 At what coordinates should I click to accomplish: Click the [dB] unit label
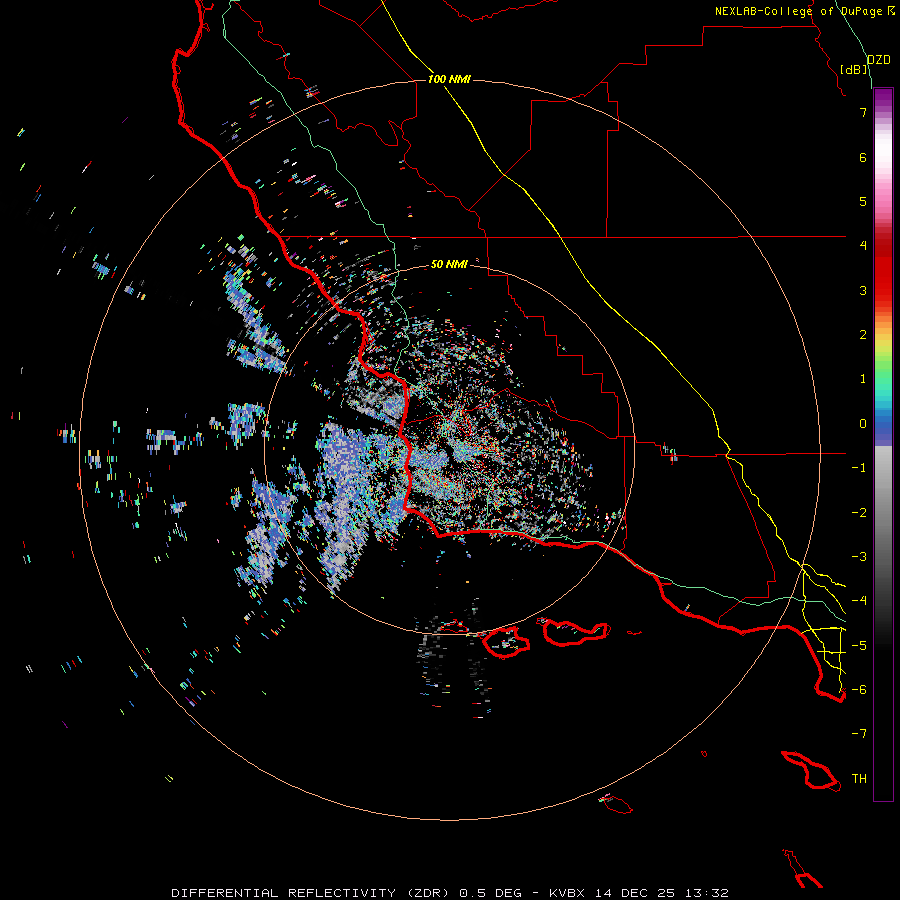[854, 69]
